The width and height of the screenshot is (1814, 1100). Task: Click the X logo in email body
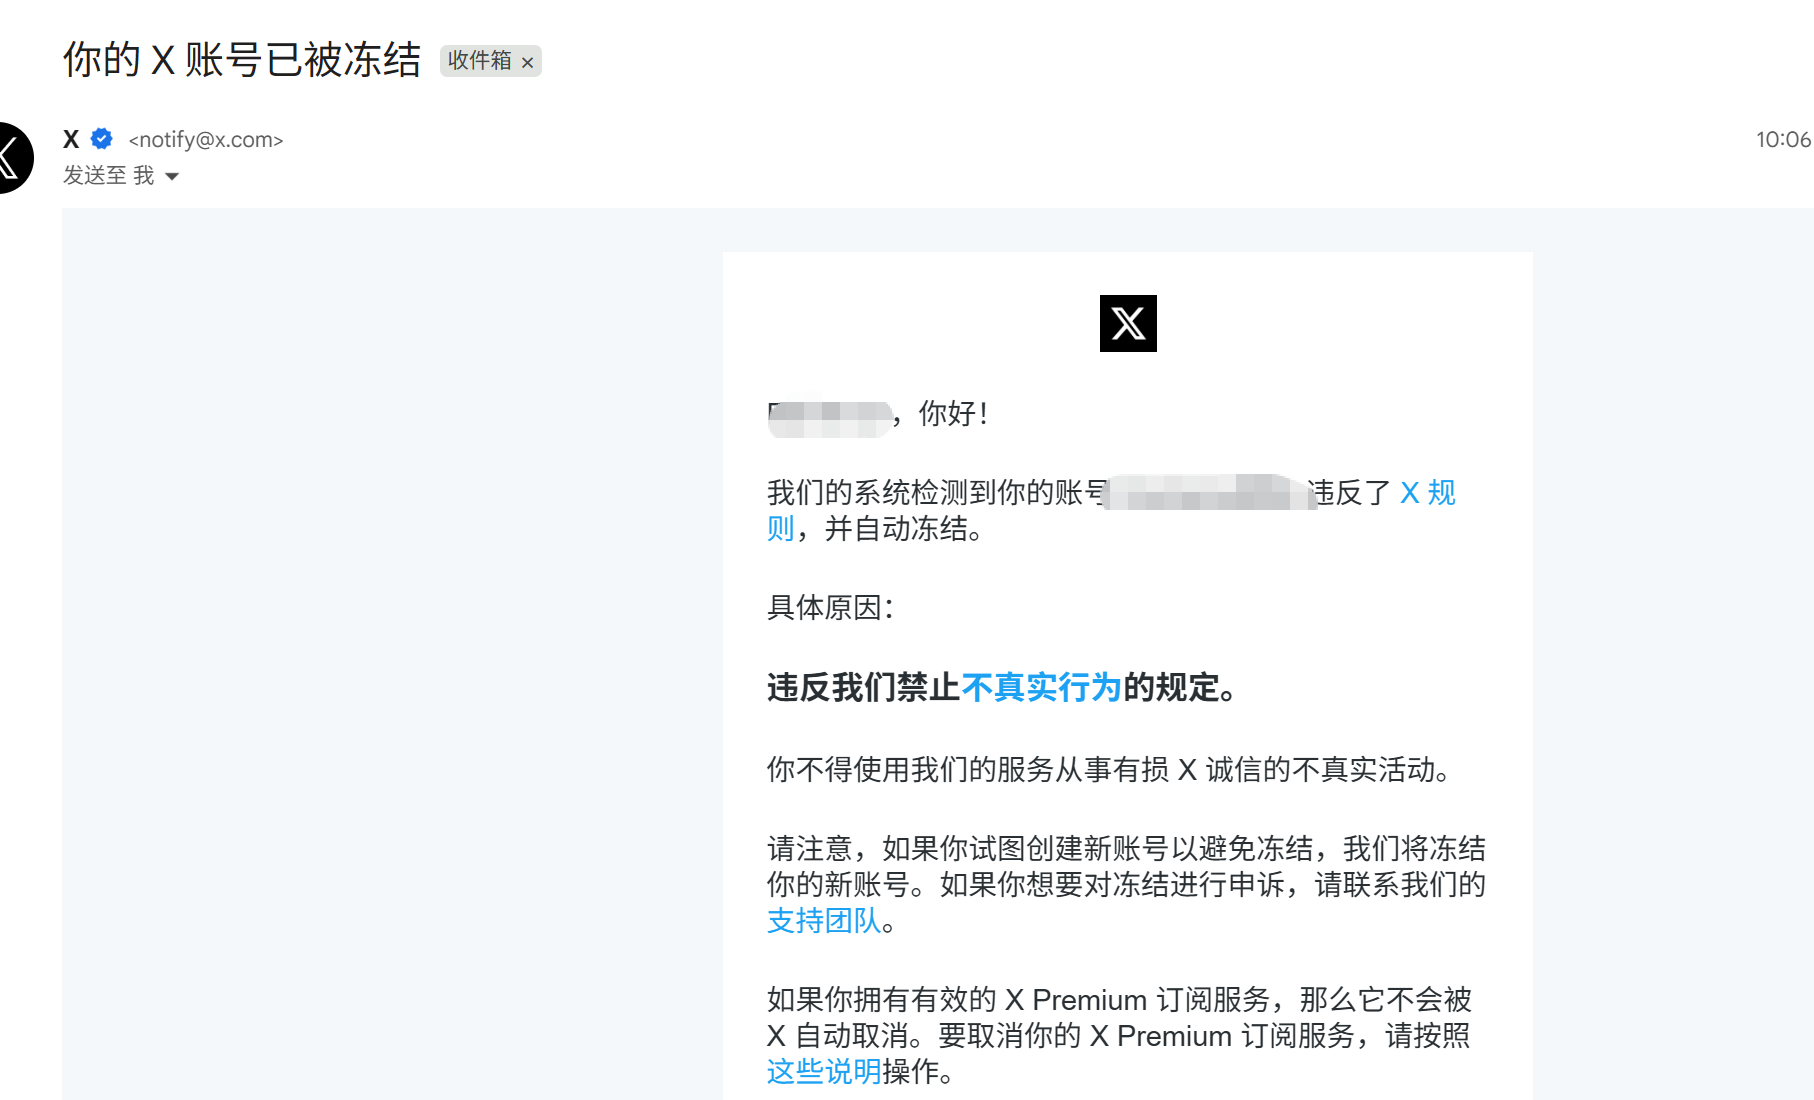click(1128, 323)
